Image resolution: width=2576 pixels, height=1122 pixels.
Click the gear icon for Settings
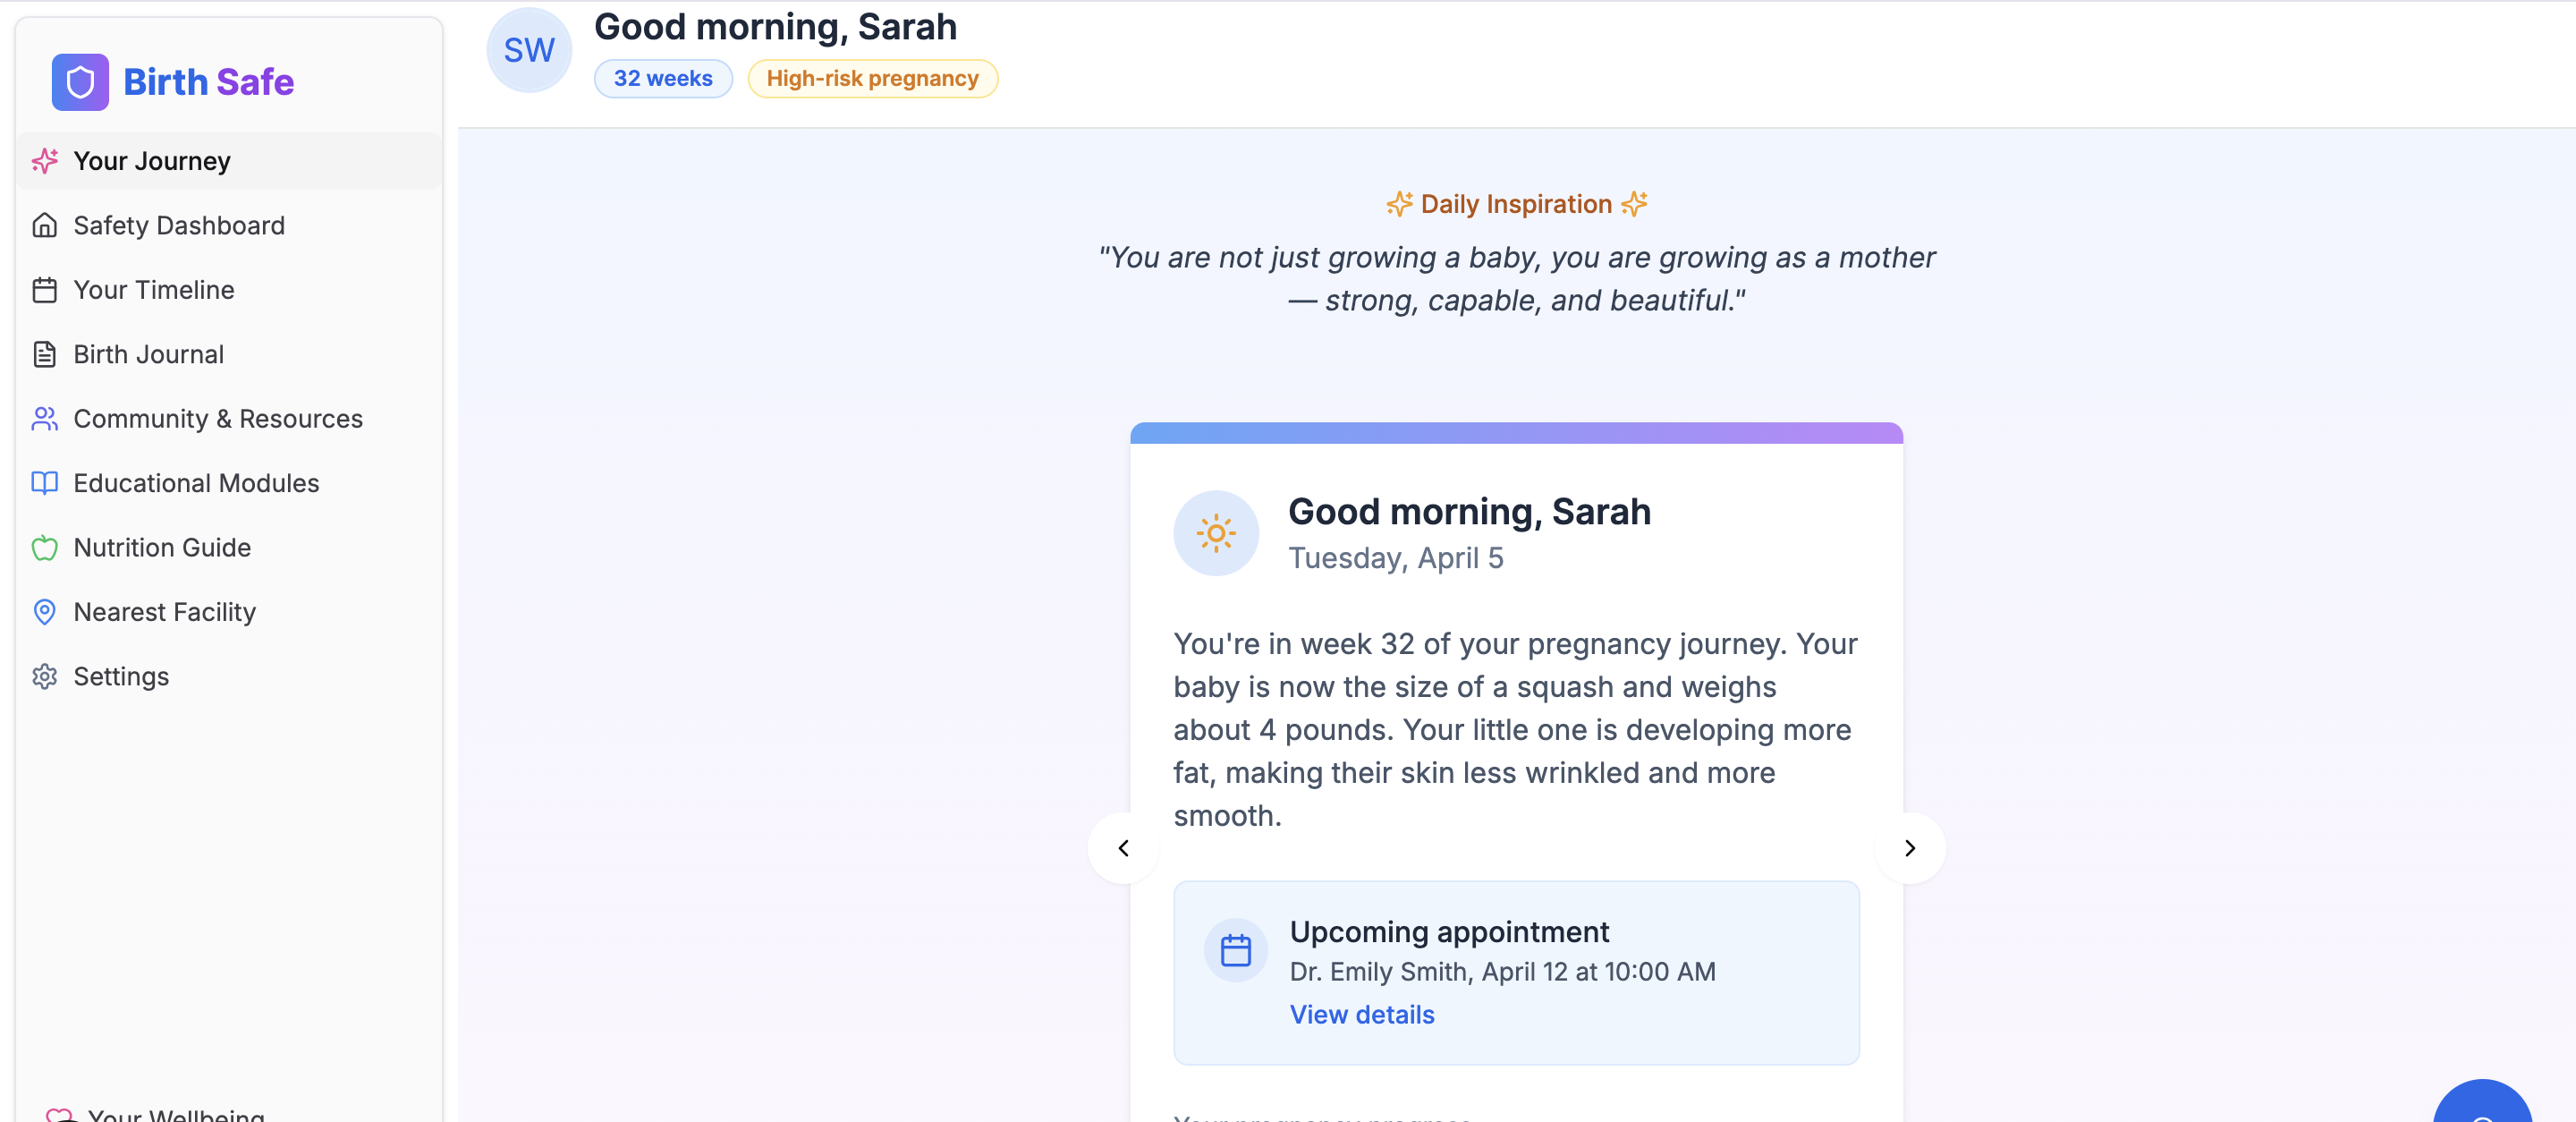pyautogui.click(x=45, y=677)
